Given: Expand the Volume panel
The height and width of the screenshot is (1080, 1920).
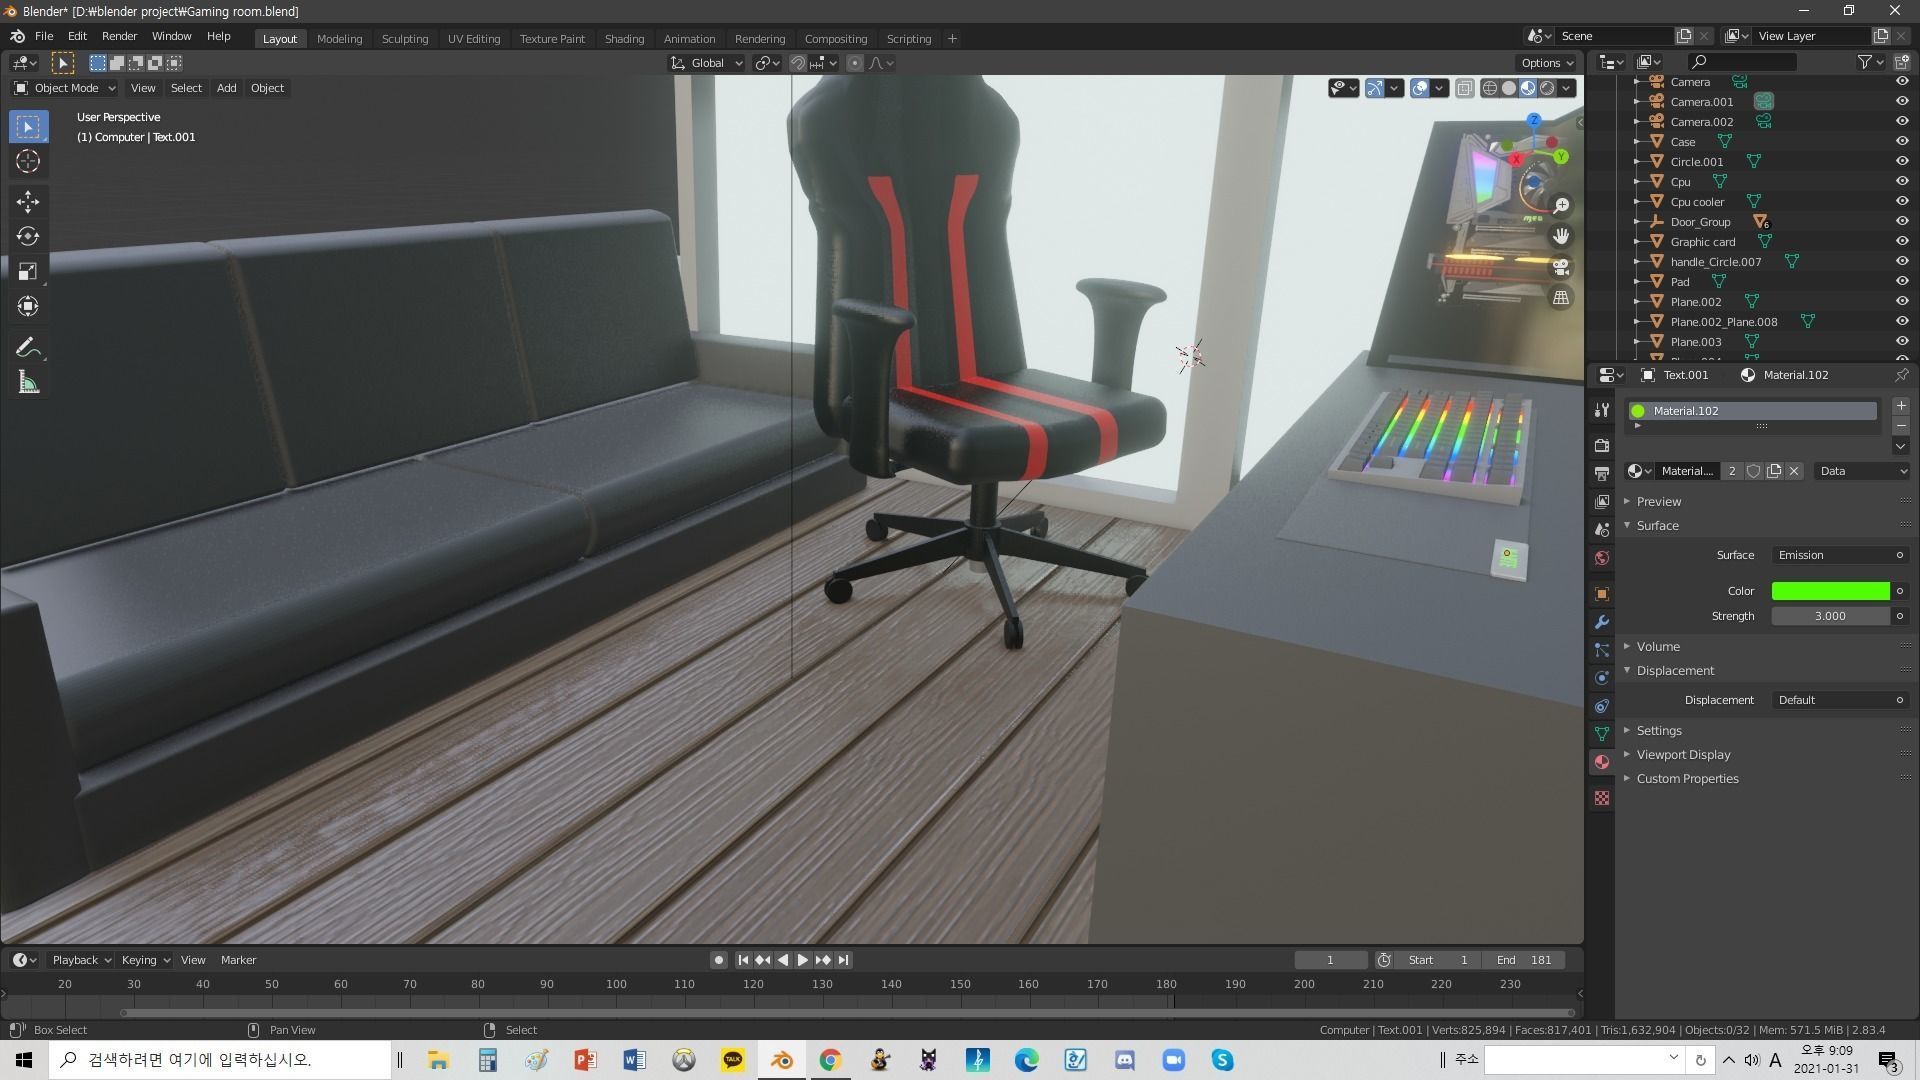Looking at the screenshot, I should pos(1658,647).
